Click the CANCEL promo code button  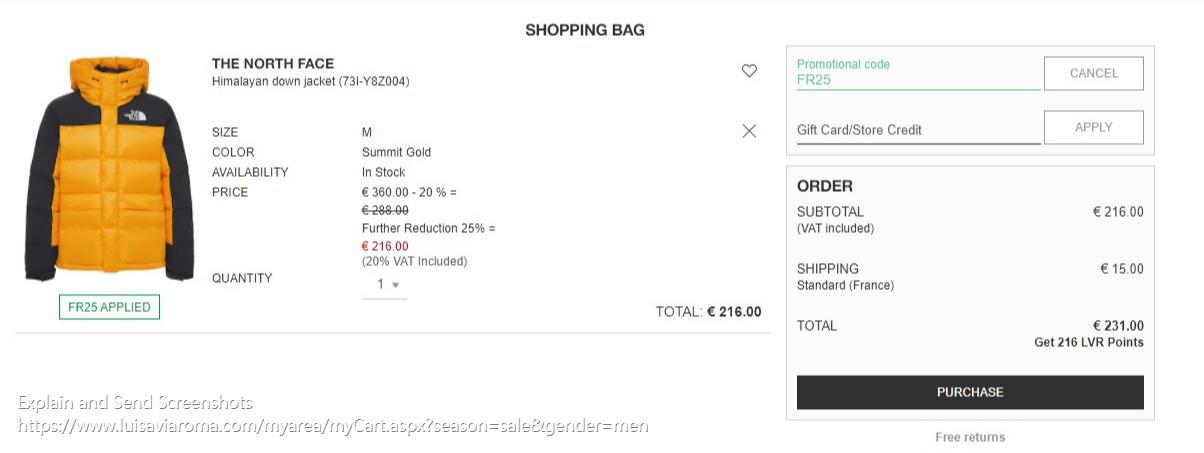pos(1093,73)
